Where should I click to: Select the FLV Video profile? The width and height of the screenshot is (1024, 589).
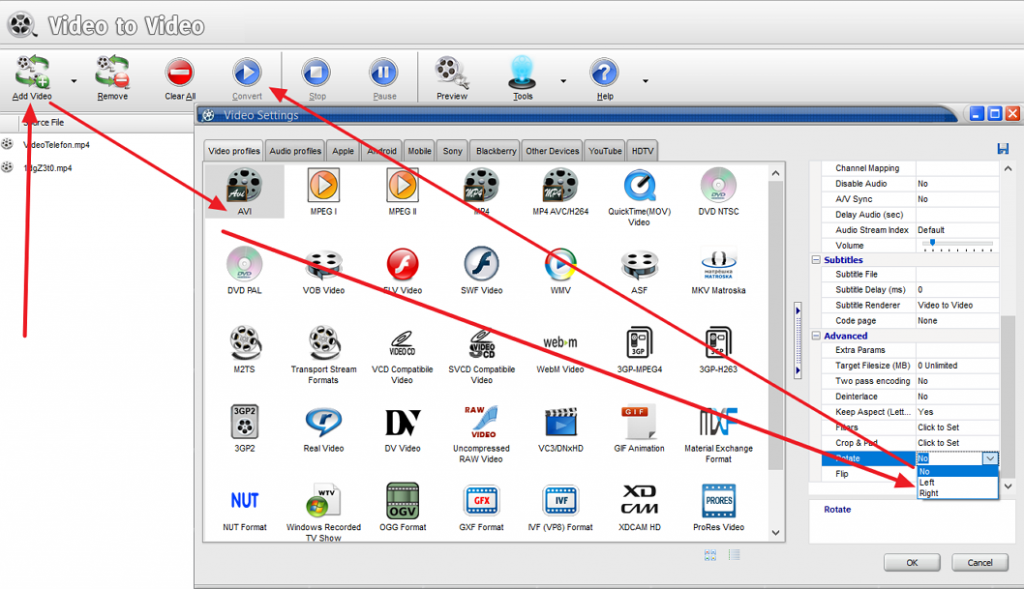pyautogui.click(x=402, y=270)
